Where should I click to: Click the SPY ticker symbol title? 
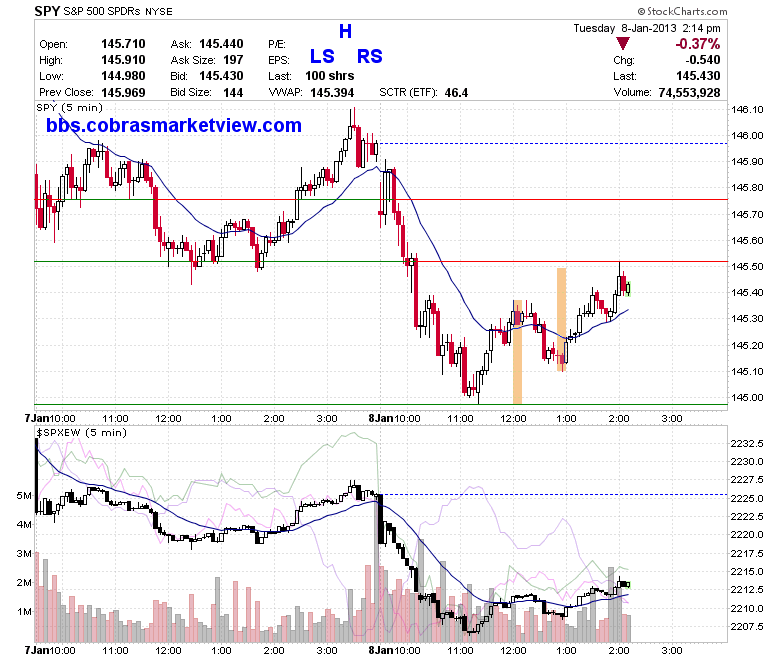[x=47, y=10]
